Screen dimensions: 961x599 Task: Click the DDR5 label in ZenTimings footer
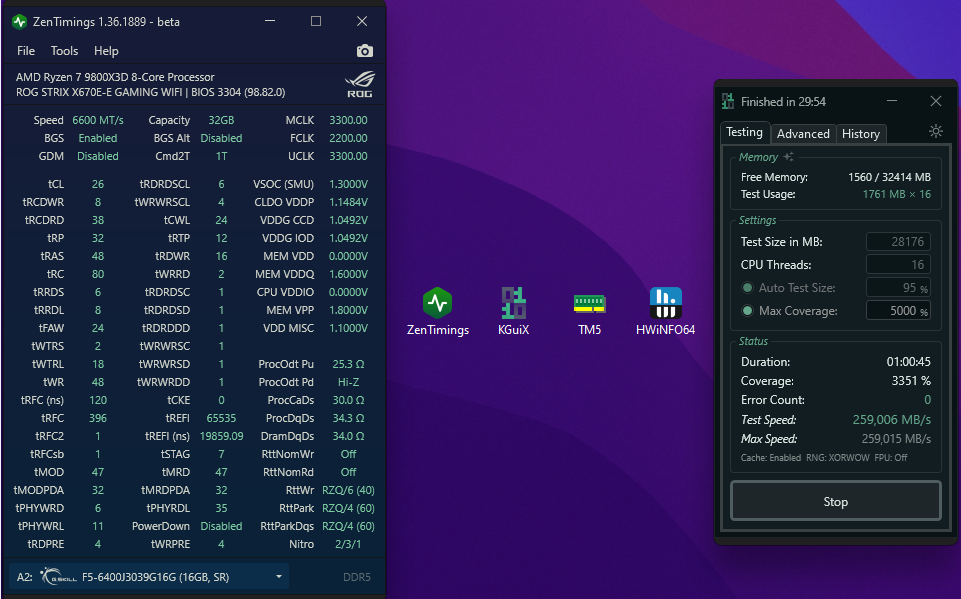[357, 577]
